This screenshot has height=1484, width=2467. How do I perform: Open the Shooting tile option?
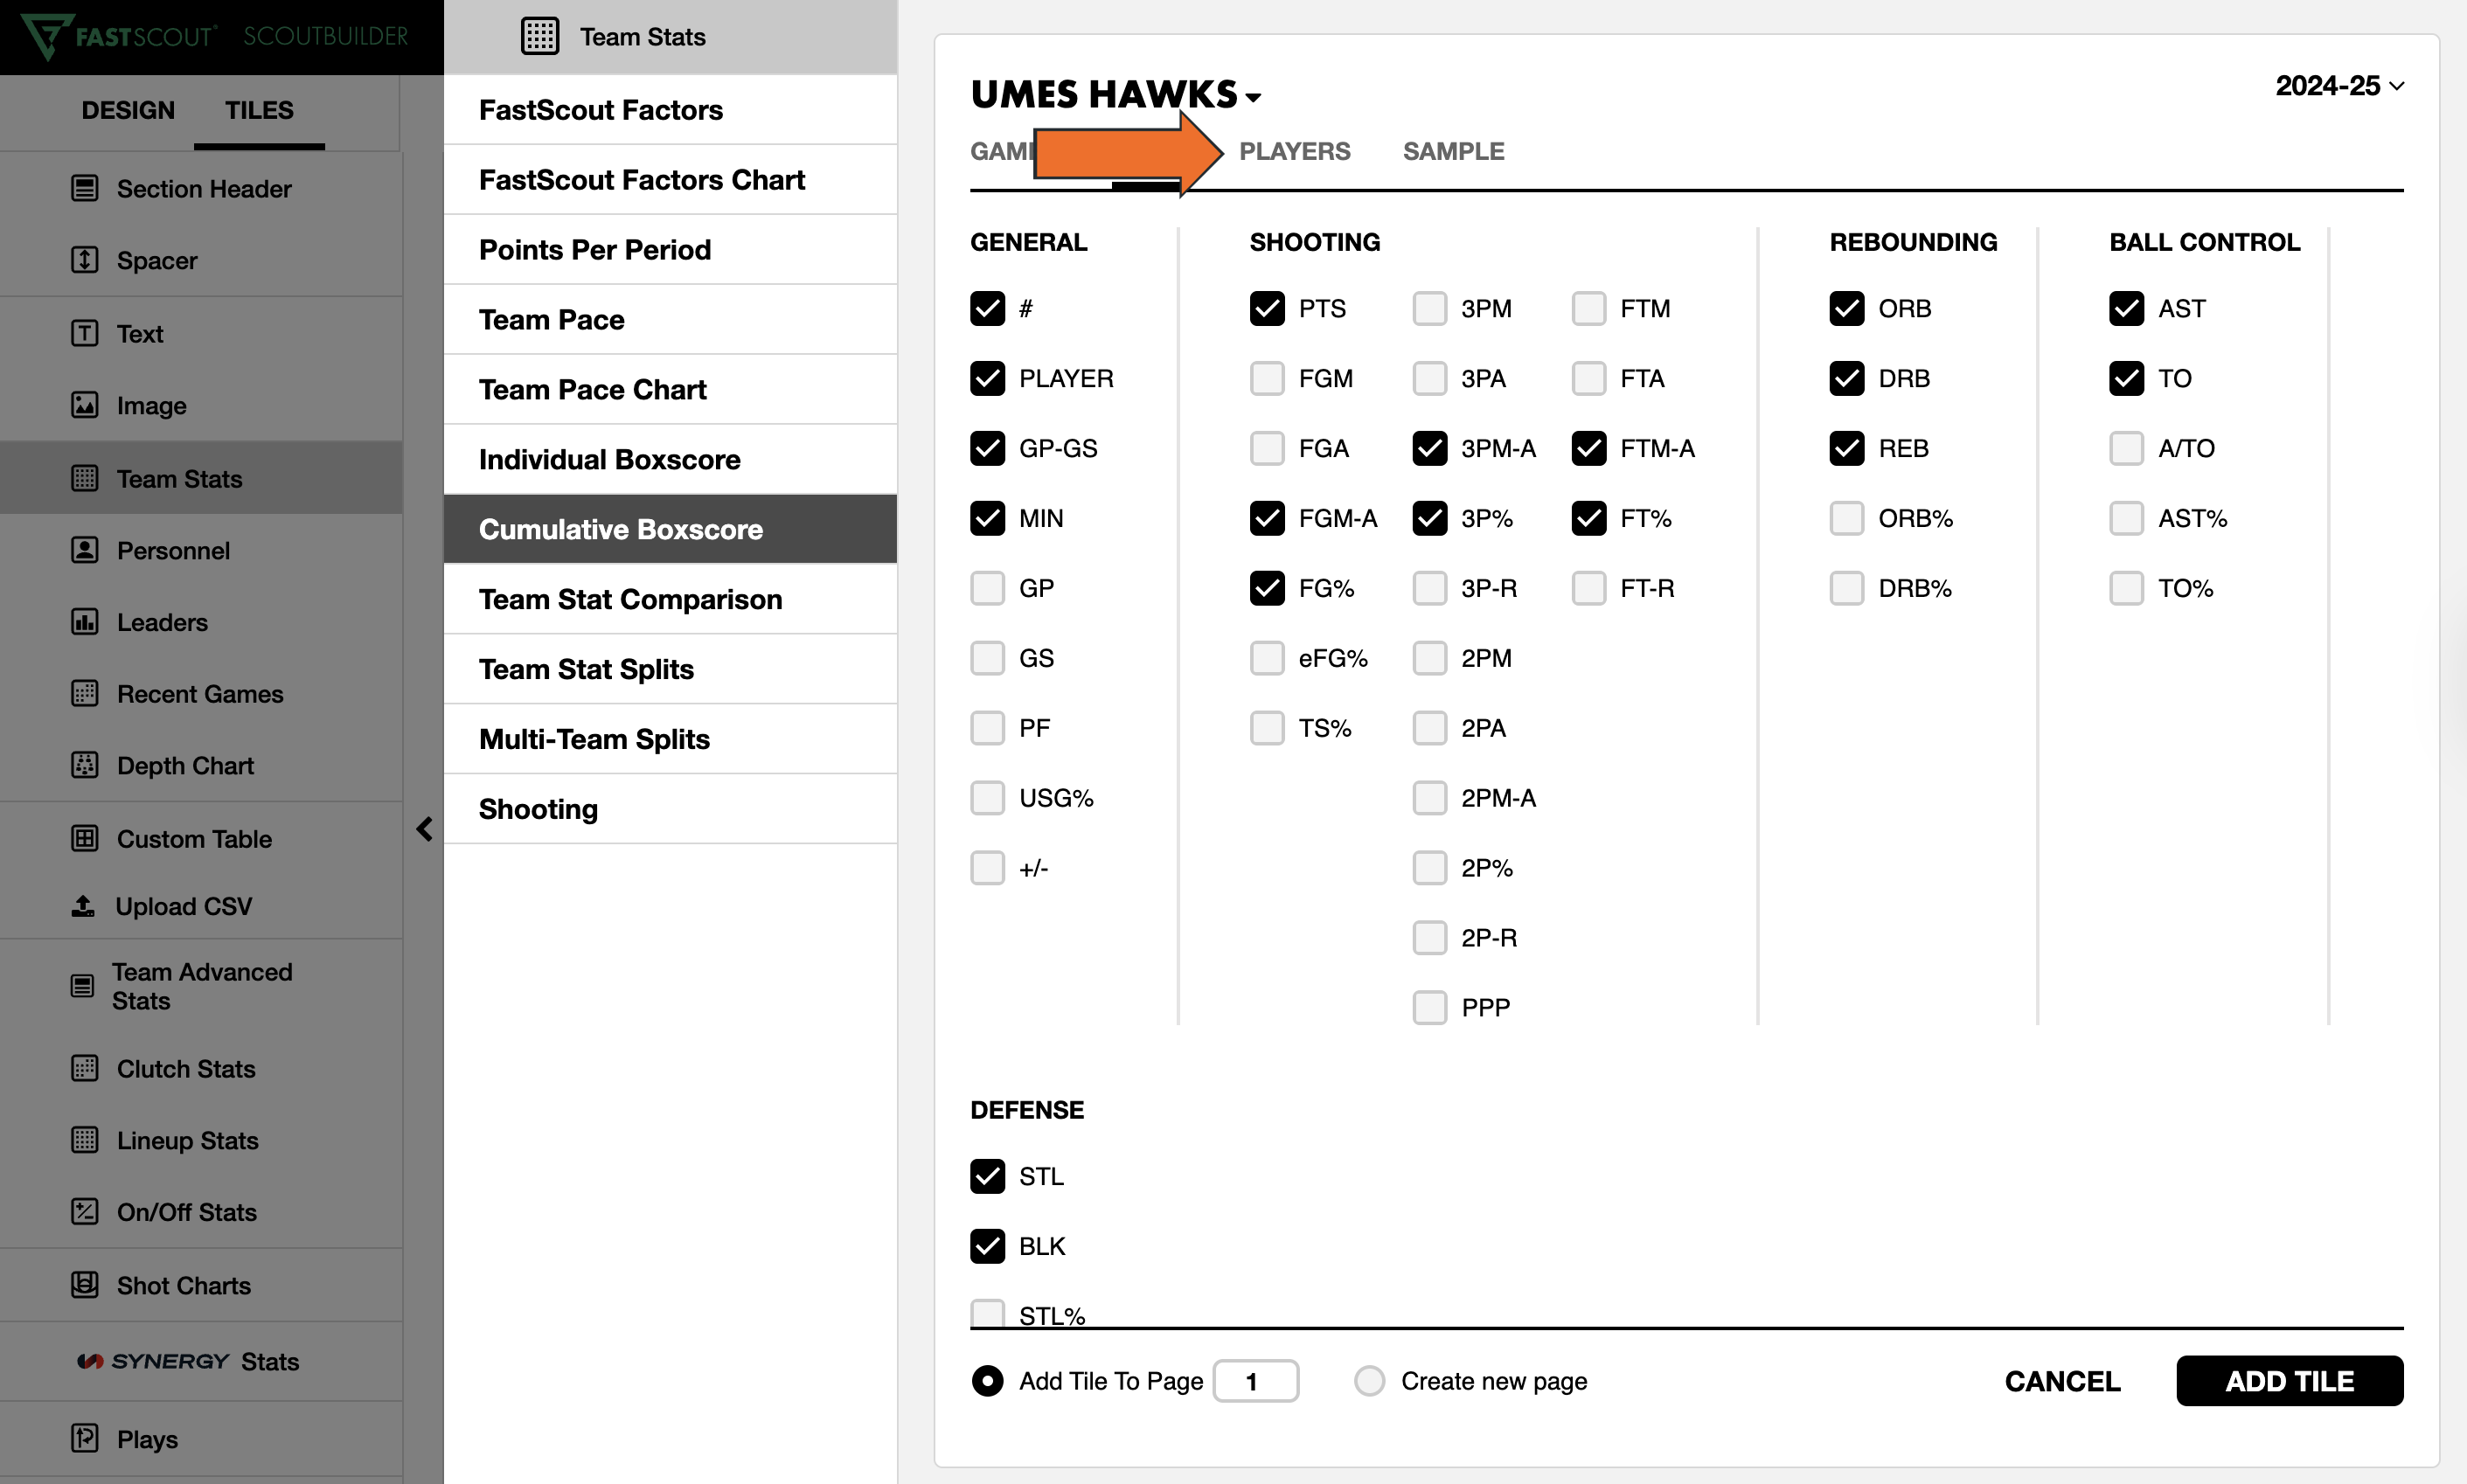point(670,809)
